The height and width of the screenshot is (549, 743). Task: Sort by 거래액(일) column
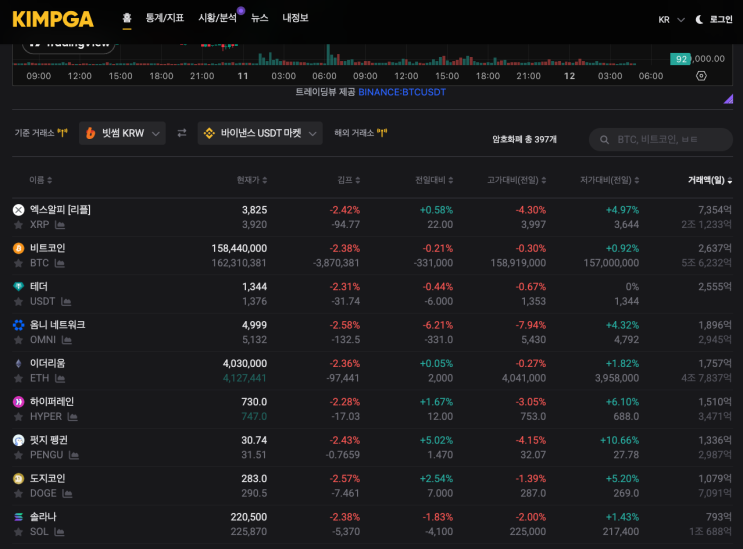[x=710, y=180]
